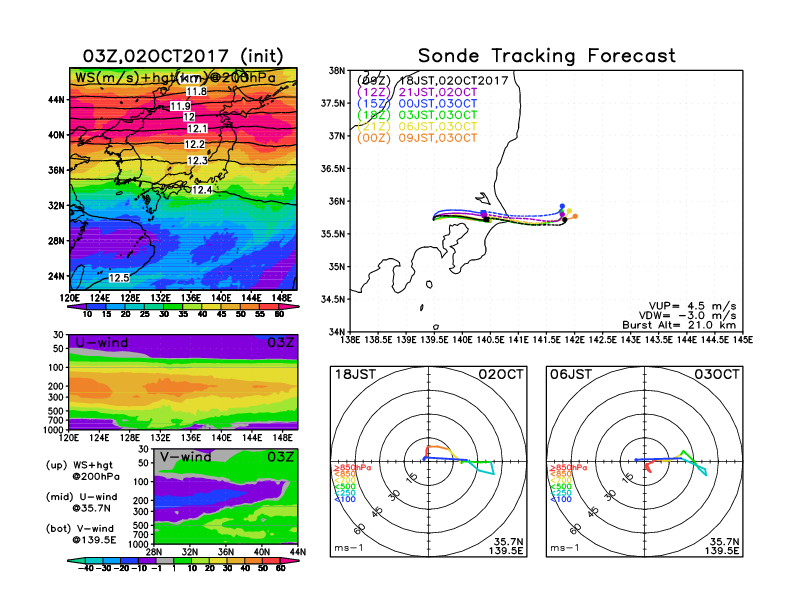Select the (09Z) 18JST,02OCT2017 legend entry

click(432, 81)
